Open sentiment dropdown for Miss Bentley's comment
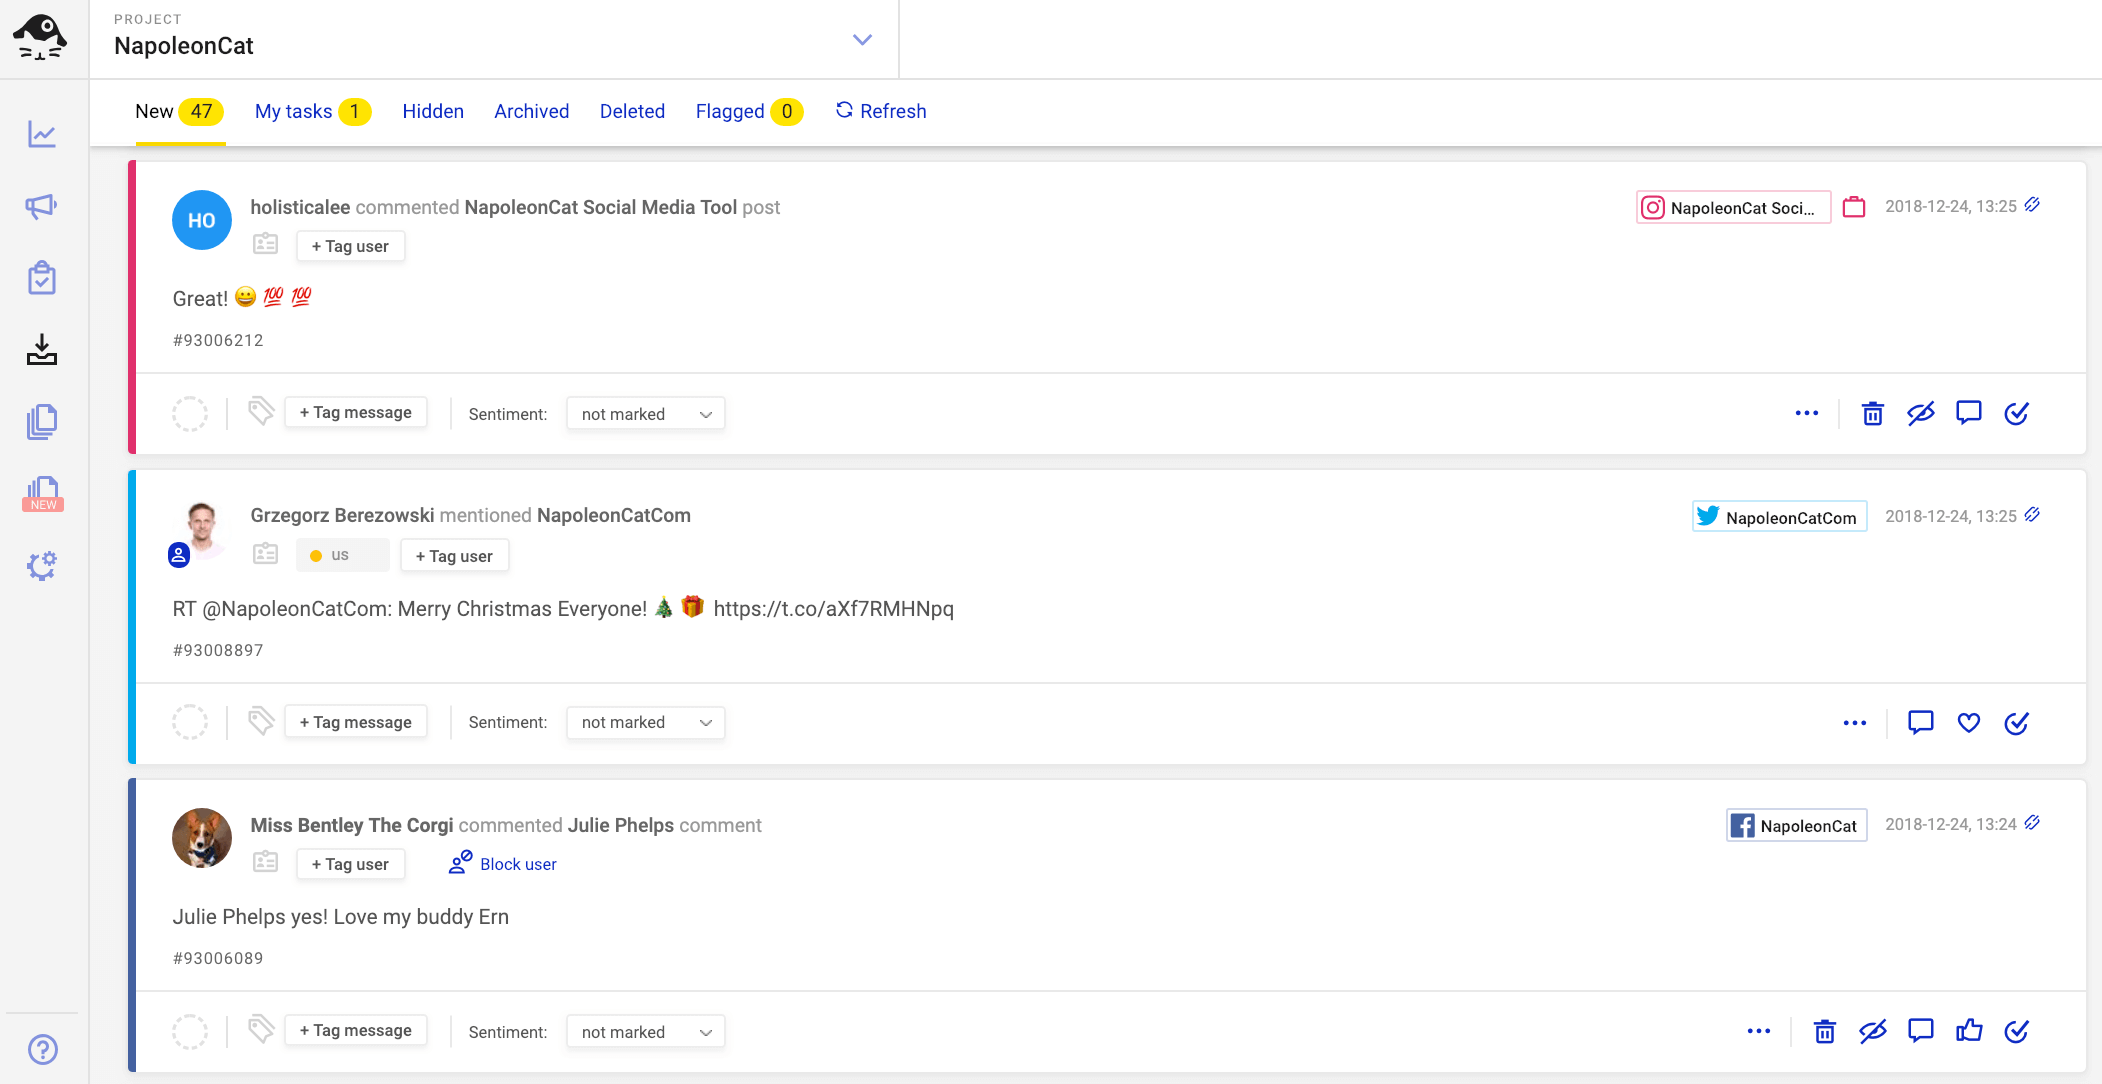2102x1084 pixels. click(x=646, y=1032)
